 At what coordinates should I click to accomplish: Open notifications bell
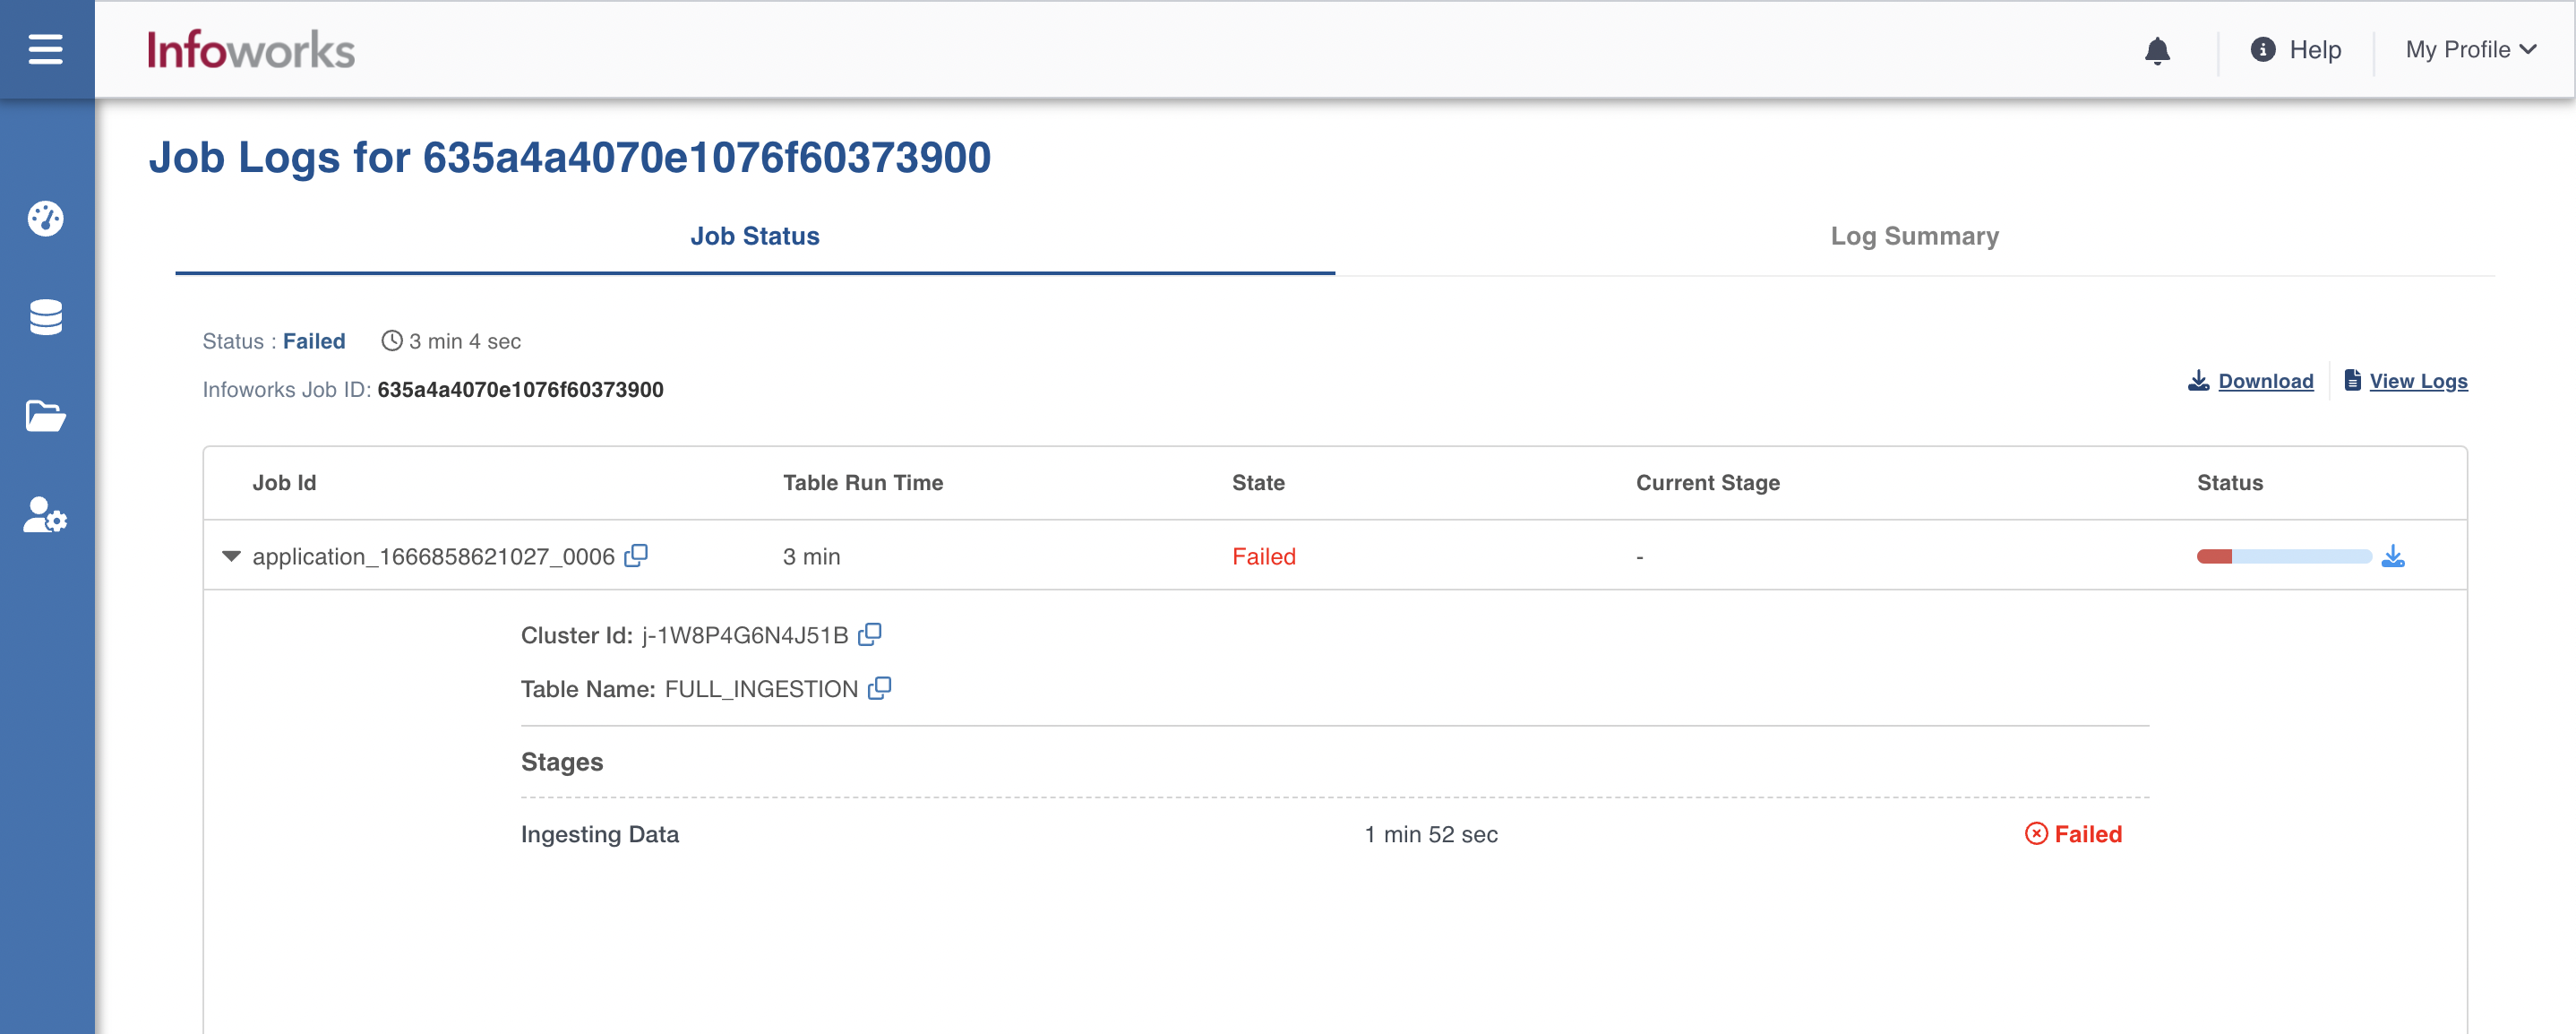pyautogui.click(x=2157, y=50)
